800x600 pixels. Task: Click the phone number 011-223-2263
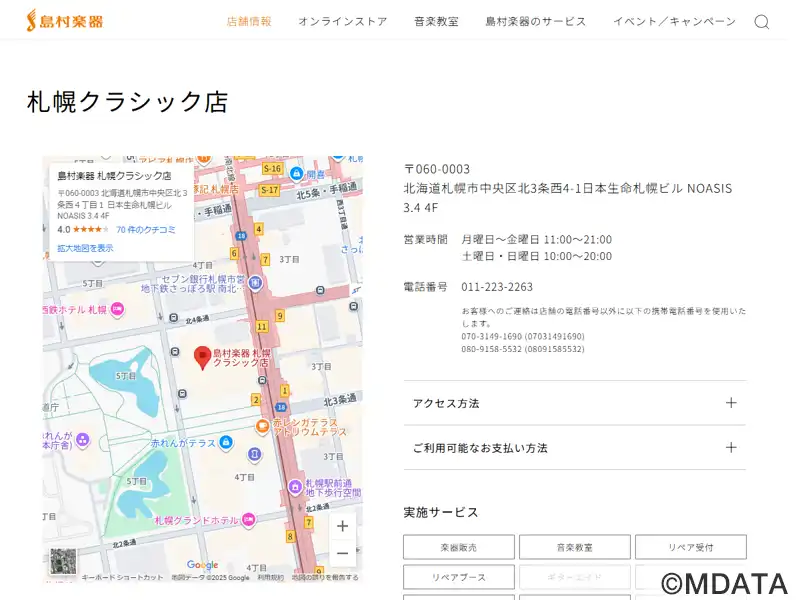(x=497, y=287)
